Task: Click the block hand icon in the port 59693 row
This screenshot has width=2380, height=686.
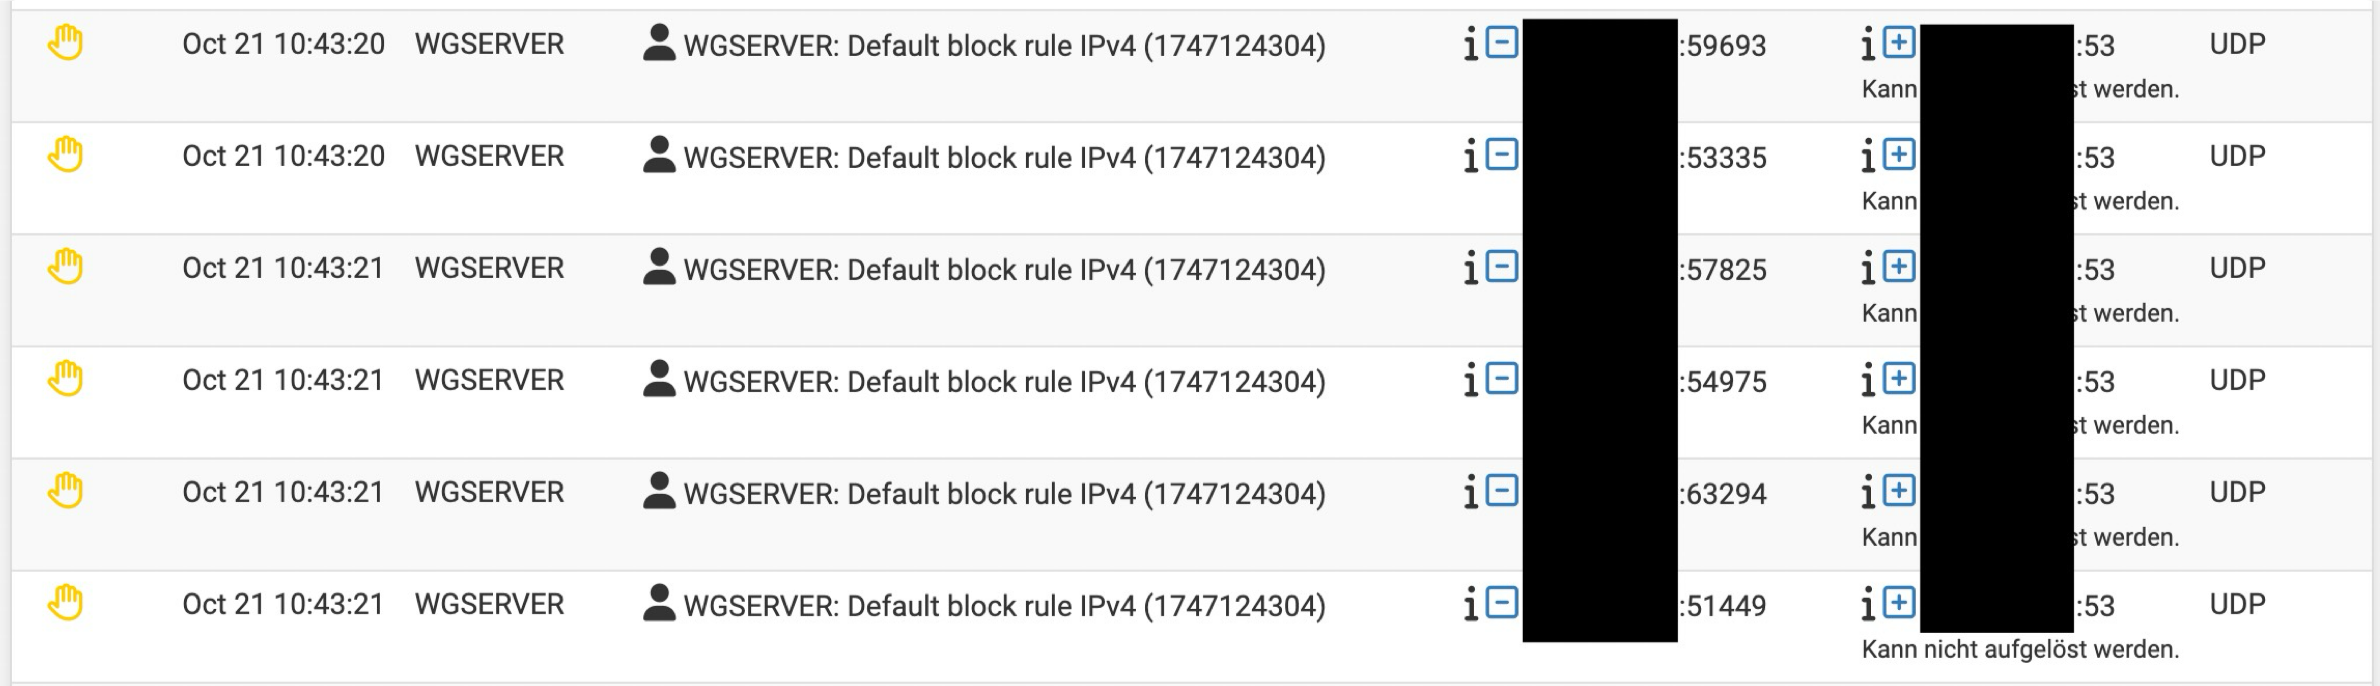Action: [x=65, y=44]
